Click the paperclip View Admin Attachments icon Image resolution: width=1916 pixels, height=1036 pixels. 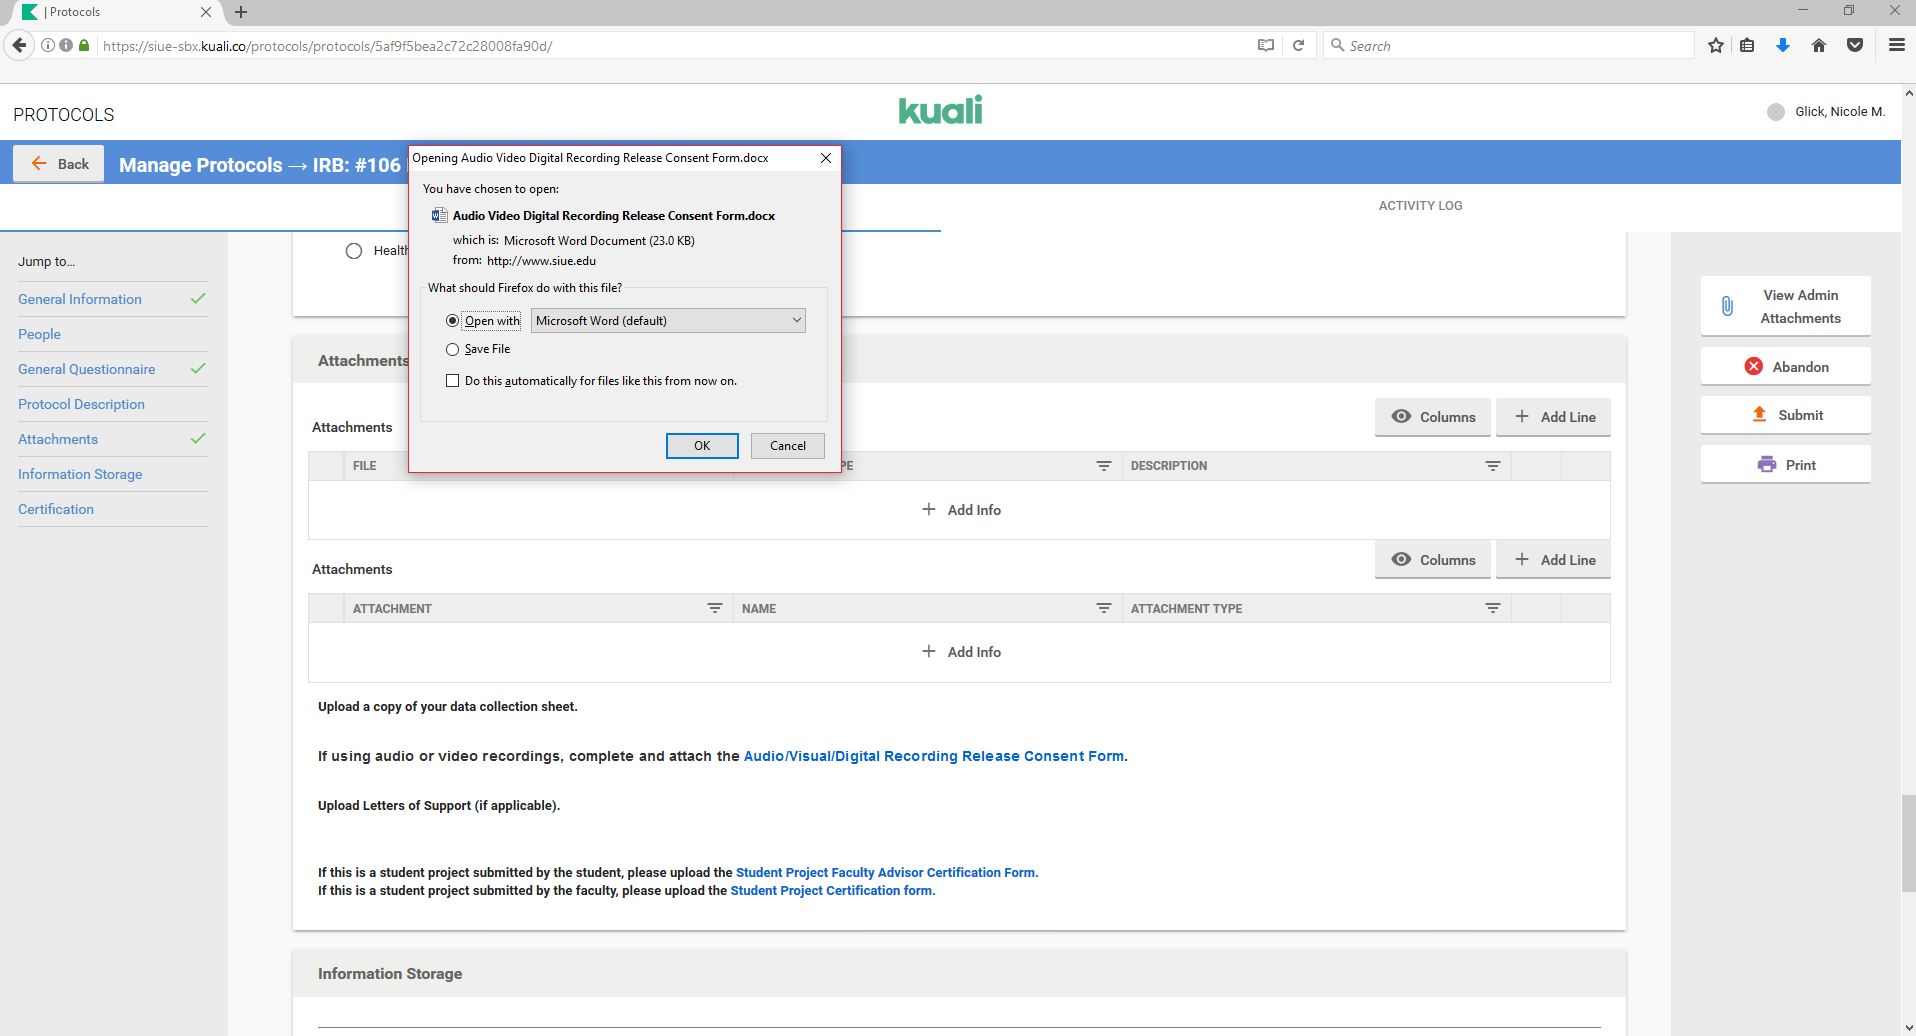[x=1727, y=307]
